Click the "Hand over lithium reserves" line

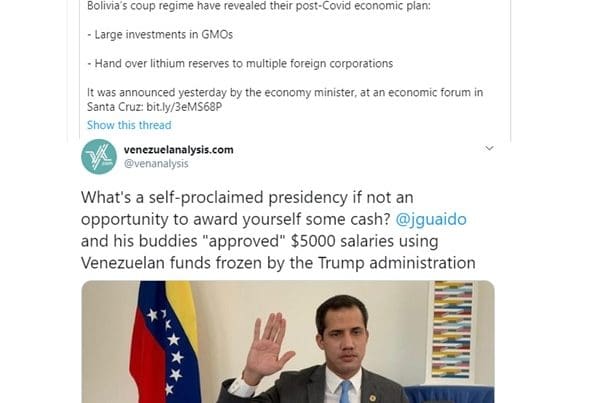240,64
